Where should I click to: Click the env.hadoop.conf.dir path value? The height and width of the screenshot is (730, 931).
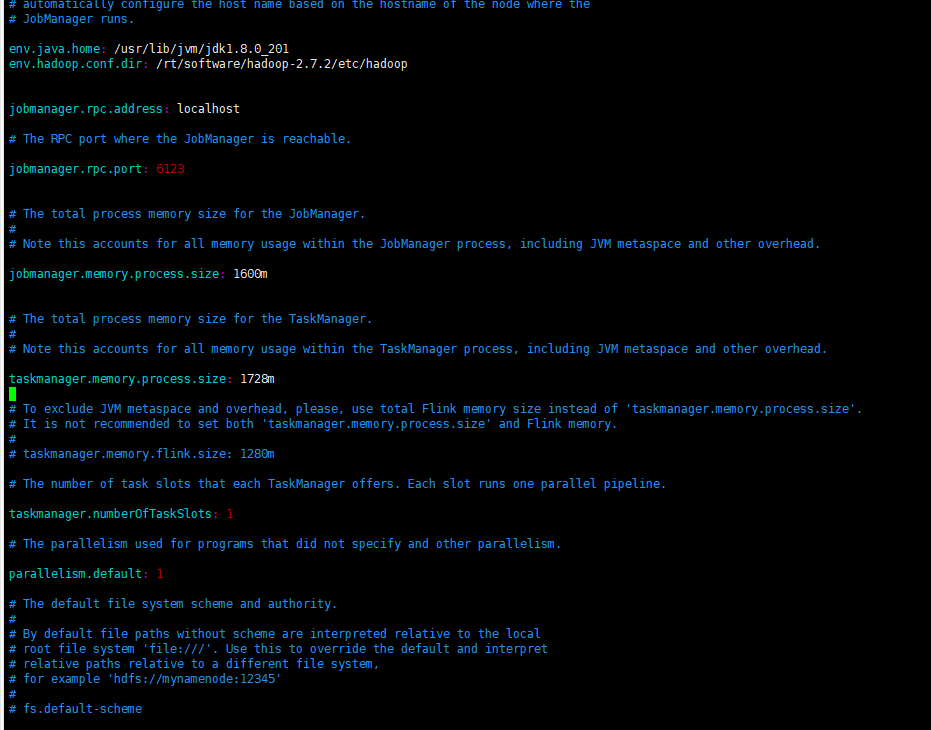(x=280, y=63)
